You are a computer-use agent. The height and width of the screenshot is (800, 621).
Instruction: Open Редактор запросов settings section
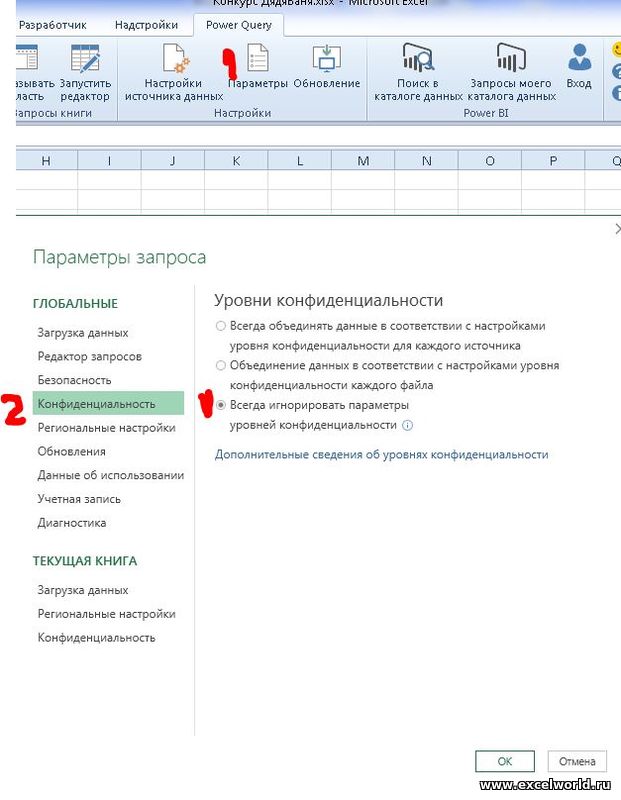pyautogui.click(x=90, y=356)
